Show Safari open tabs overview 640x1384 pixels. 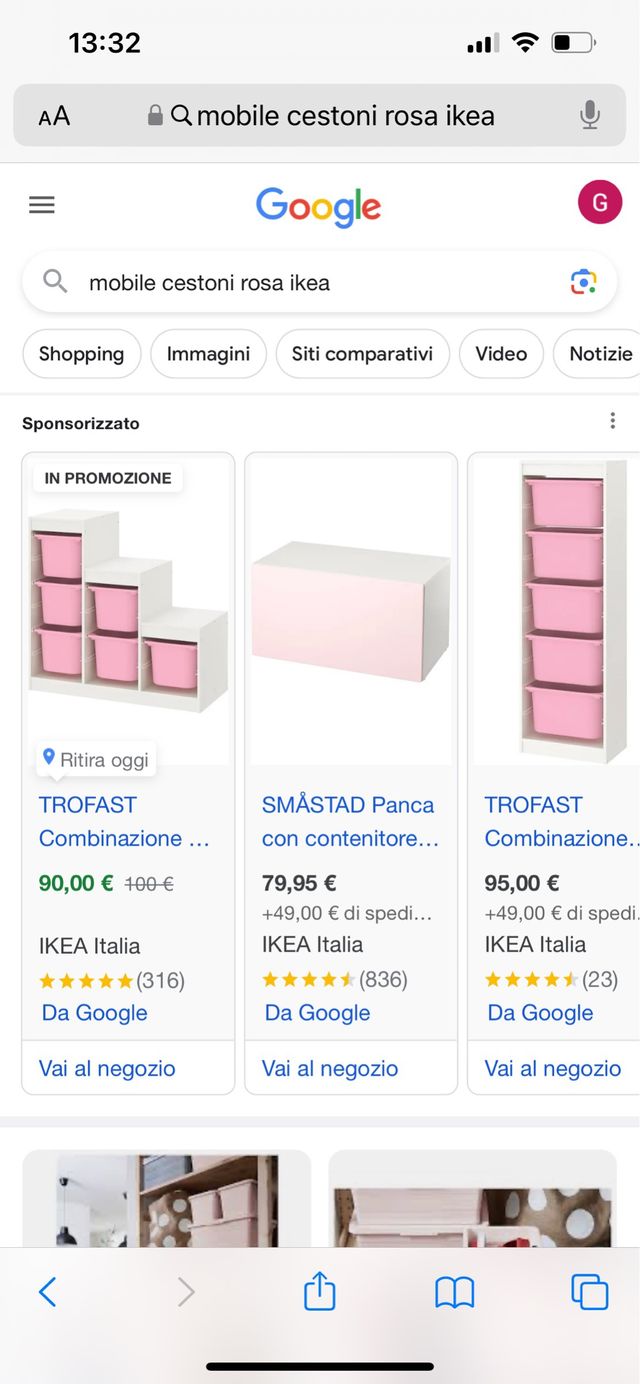point(589,1292)
